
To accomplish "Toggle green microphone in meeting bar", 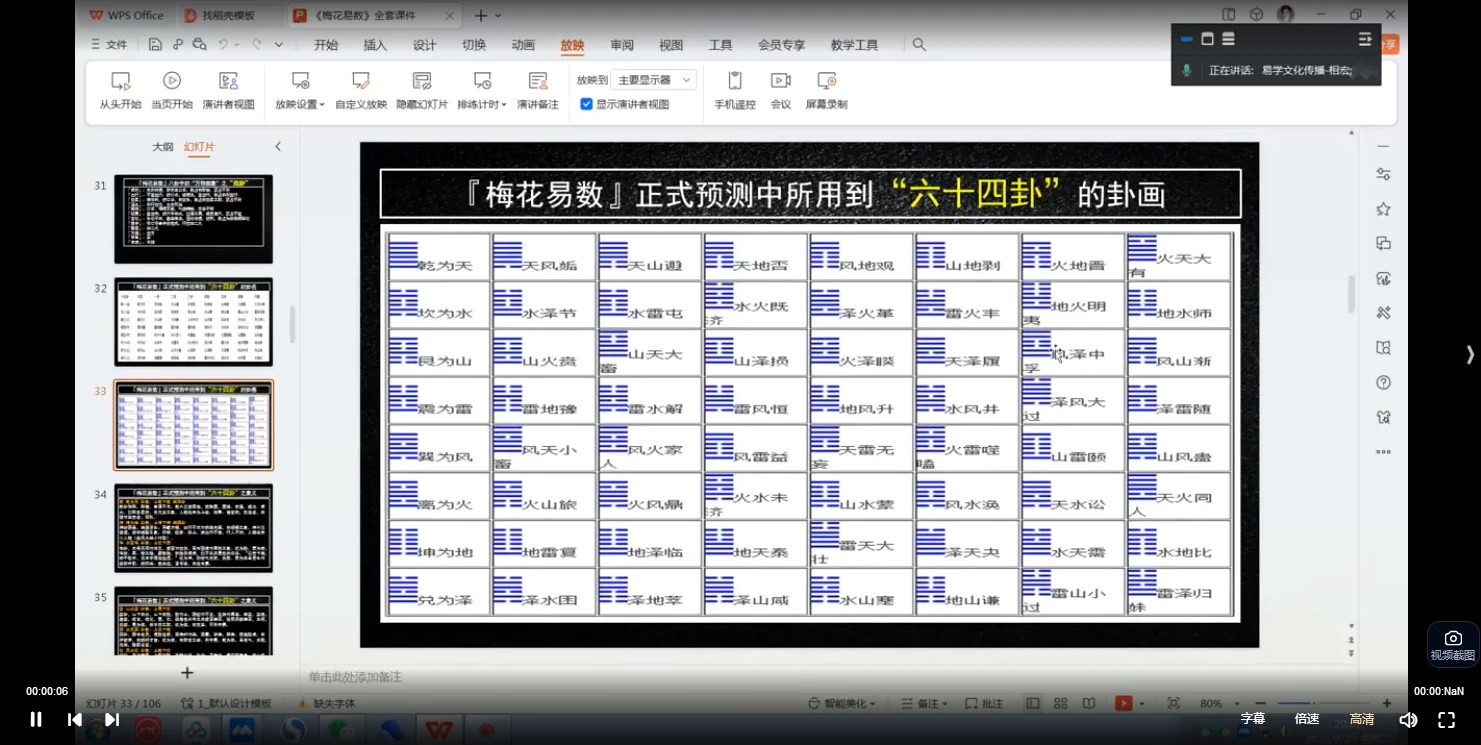I will pyautogui.click(x=1187, y=70).
